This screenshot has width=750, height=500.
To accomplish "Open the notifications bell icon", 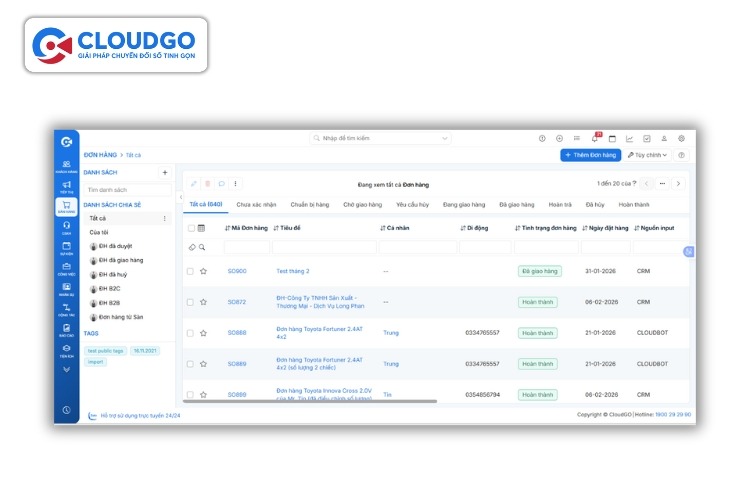I will pos(597,138).
